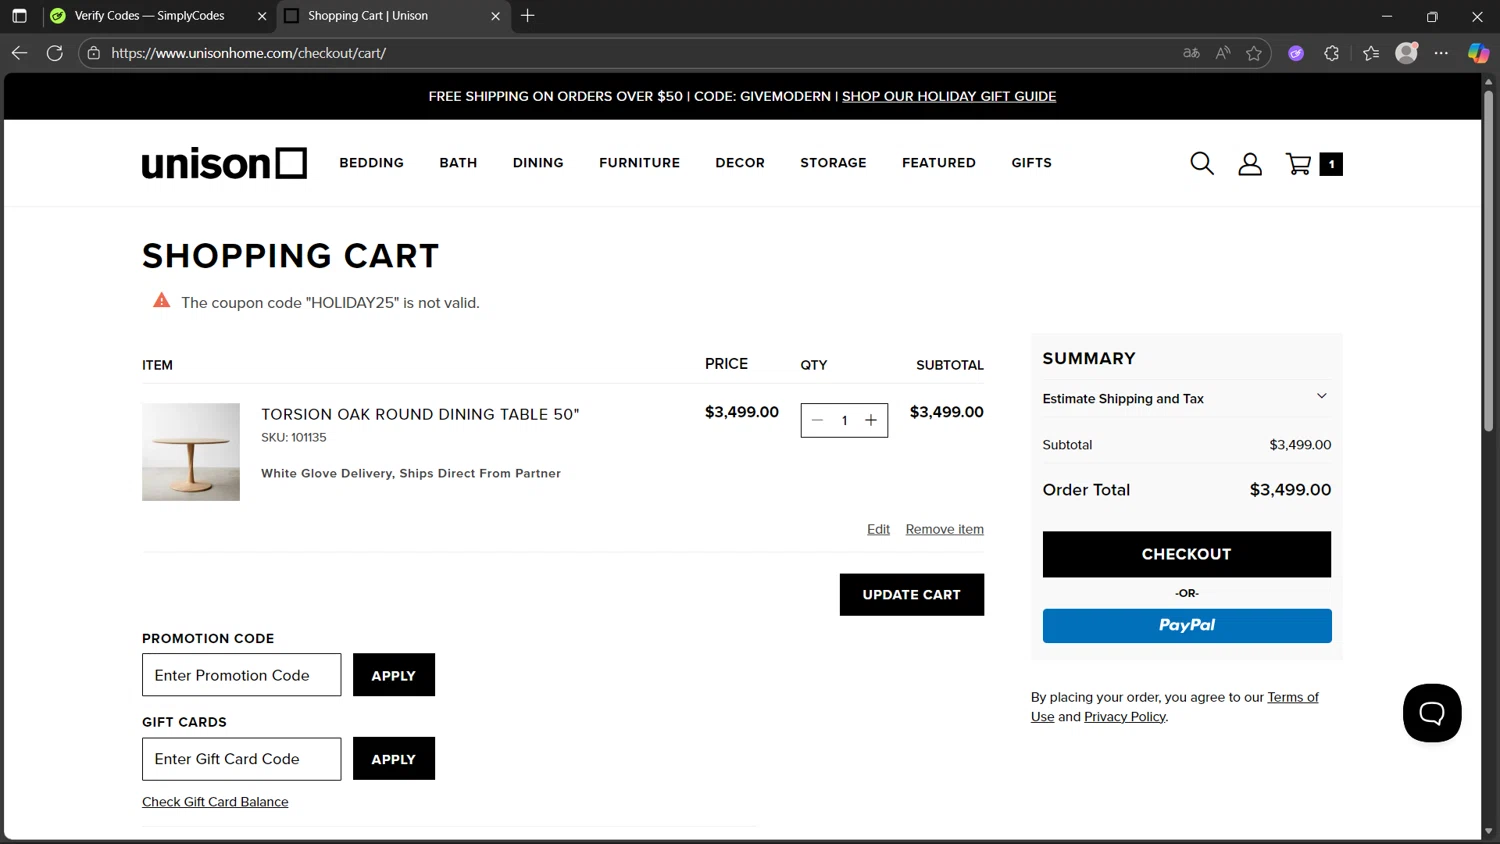This screenshot has width=1500, height=844.
Task: Click the White Glove Delivery note
Action: pyautogui.click(x=411, y=474)
